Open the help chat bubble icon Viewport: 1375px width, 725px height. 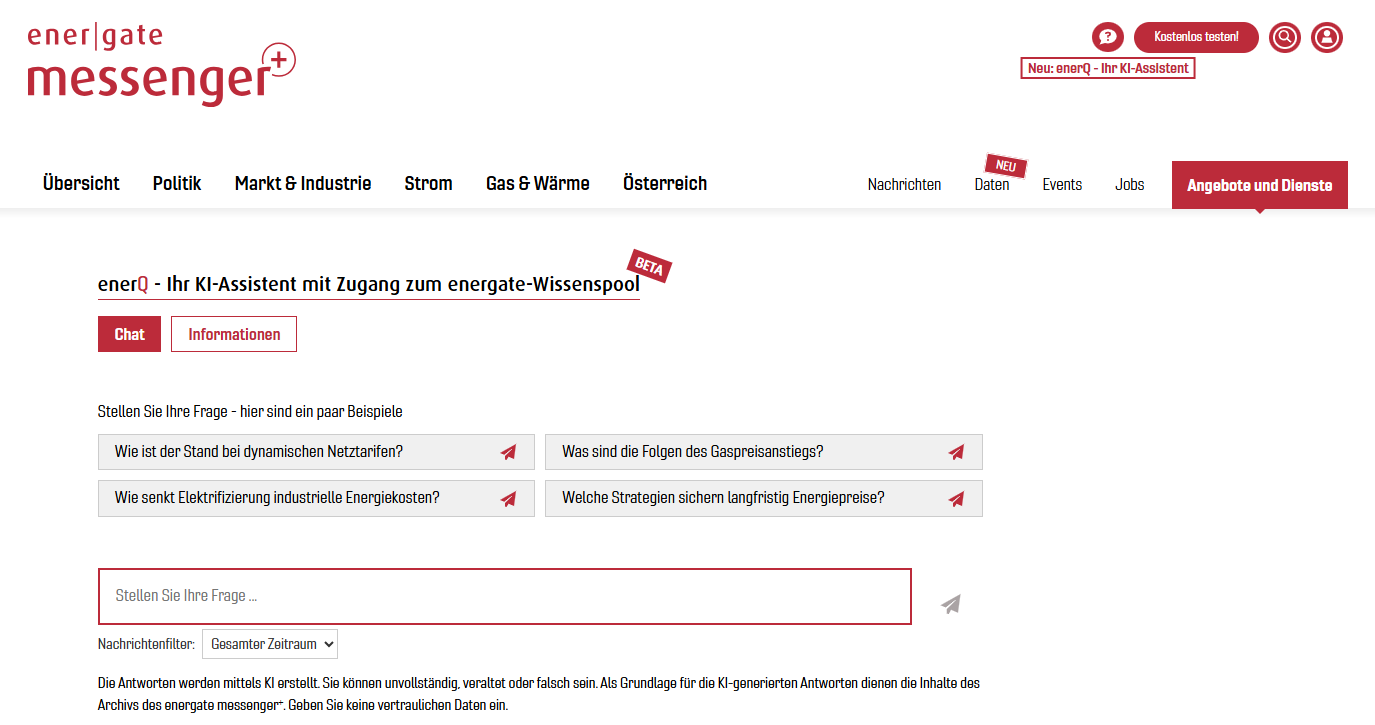[x=1107, y=37]
